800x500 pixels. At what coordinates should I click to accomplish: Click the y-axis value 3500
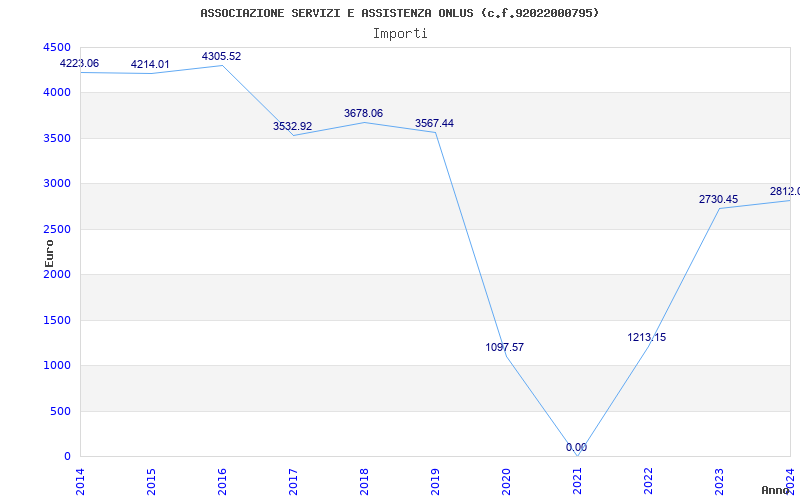[x=57, y=138]
